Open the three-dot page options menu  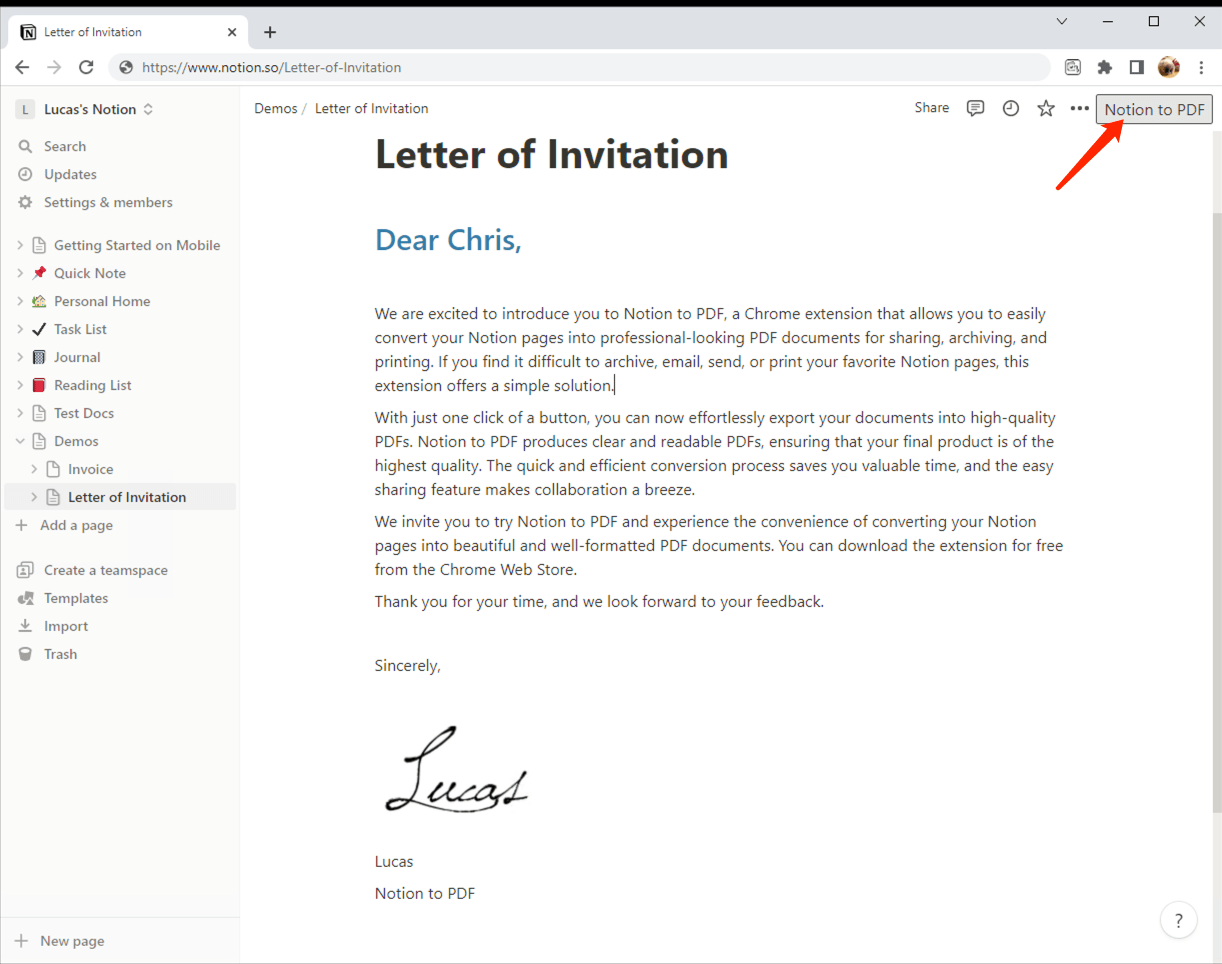(x=1080, y=108)
